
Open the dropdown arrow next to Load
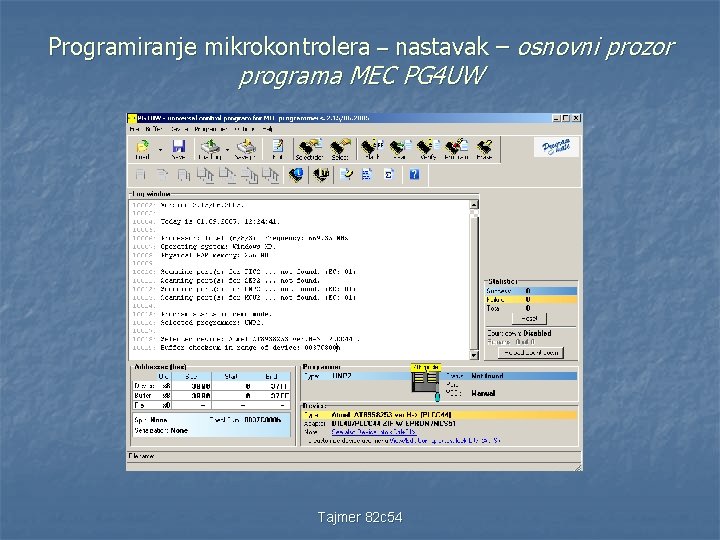click(x=160, y=150)
